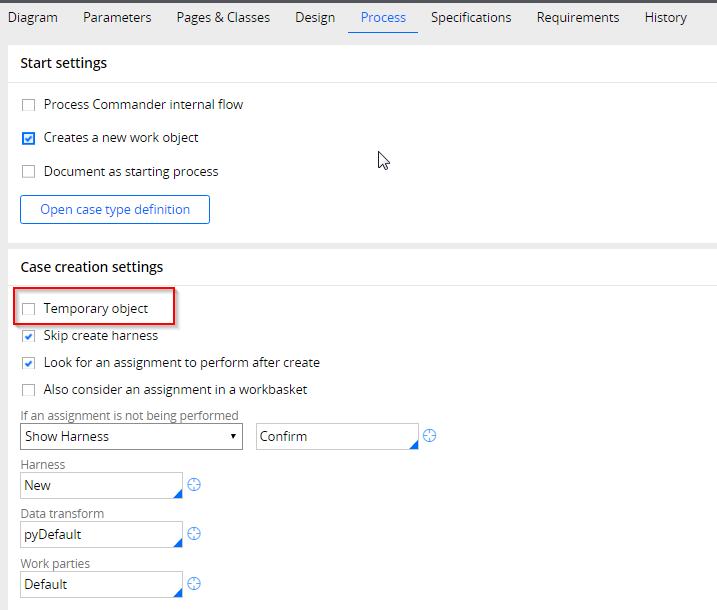Select the Process tab
This screenshot has width=717, height=610.
pos(383,17)
